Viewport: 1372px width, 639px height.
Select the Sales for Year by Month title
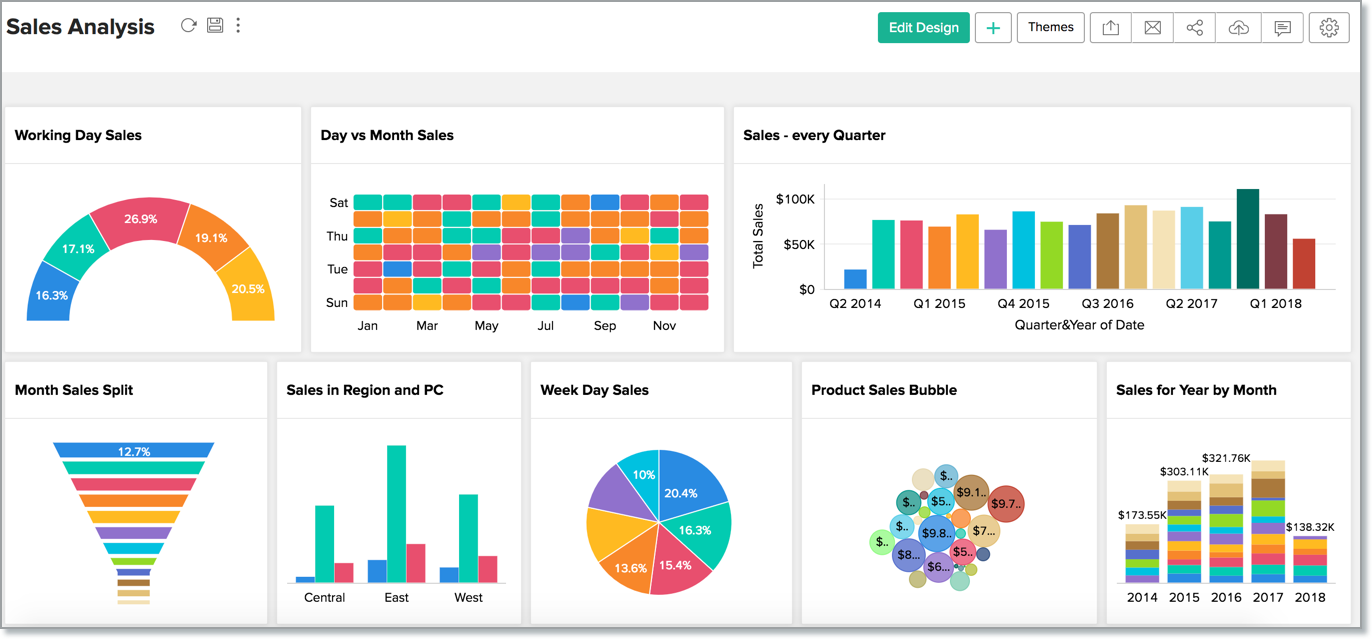point(1196,390)
